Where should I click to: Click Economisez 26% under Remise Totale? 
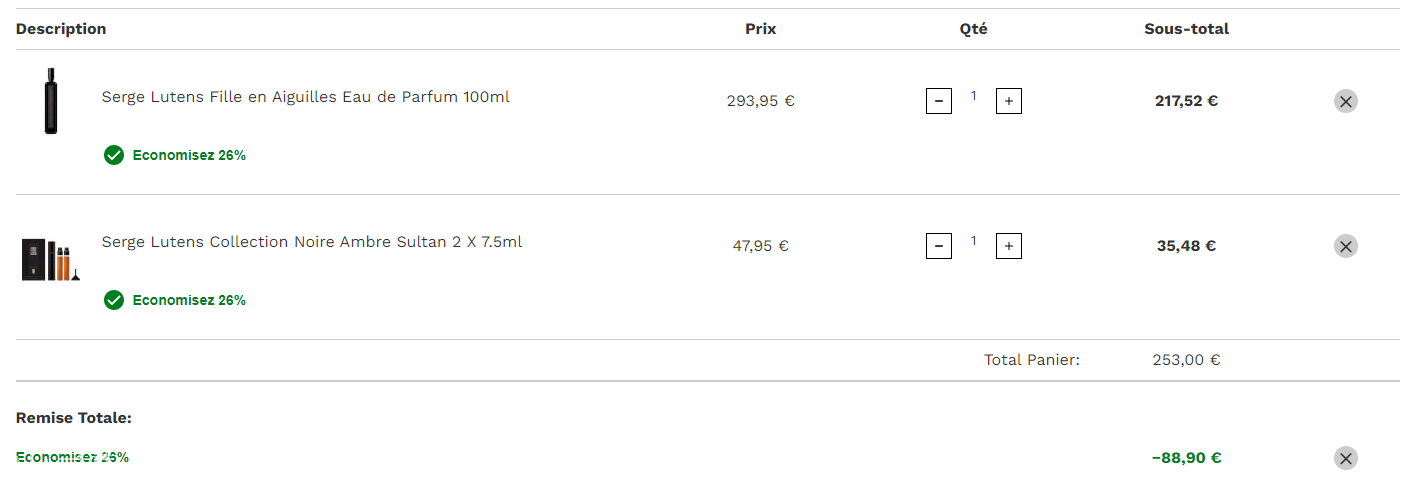tap(72, 457)
